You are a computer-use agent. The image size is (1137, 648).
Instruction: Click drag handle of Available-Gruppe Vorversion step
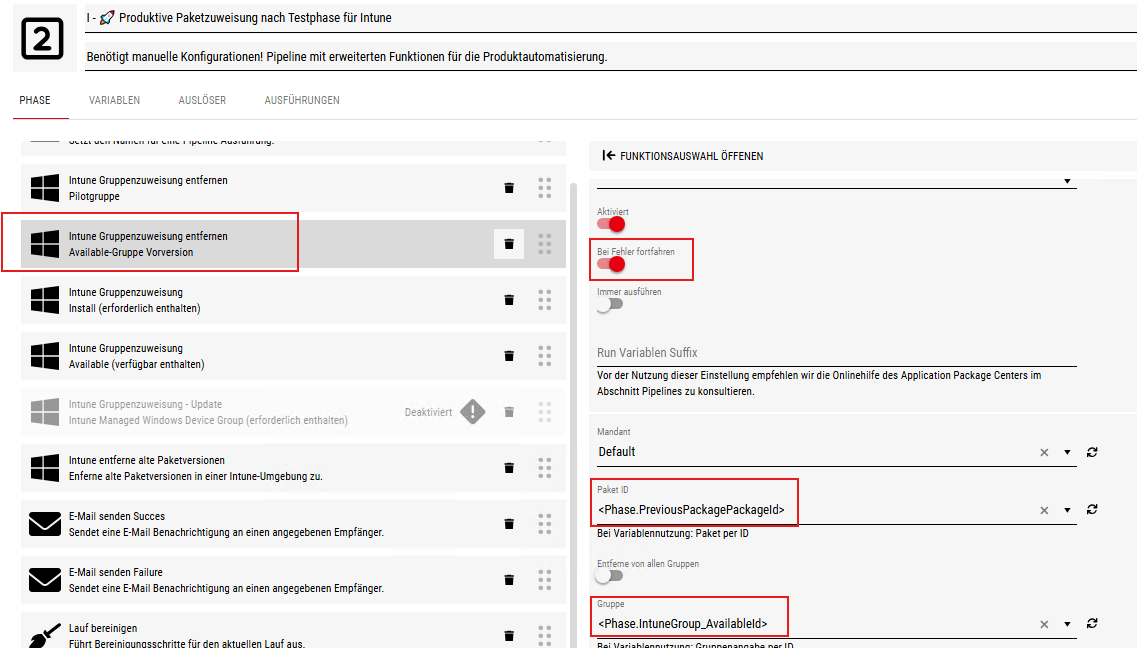click(x=545, y=244)
